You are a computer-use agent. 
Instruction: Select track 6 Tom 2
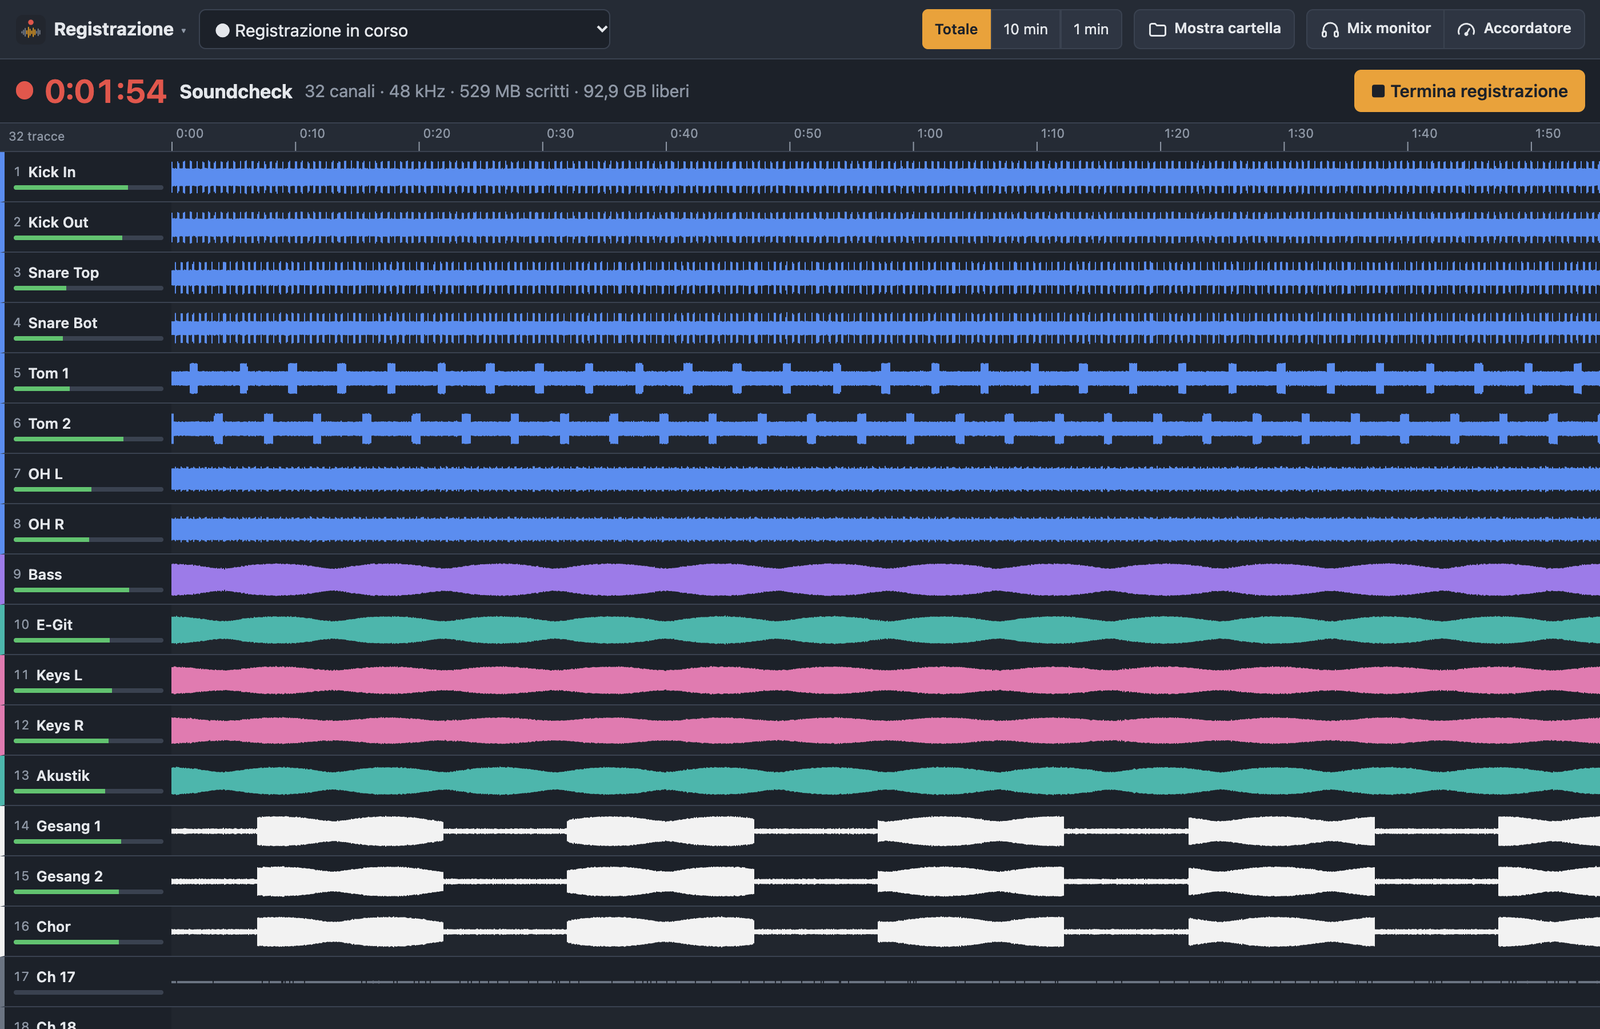pos(86,428)
